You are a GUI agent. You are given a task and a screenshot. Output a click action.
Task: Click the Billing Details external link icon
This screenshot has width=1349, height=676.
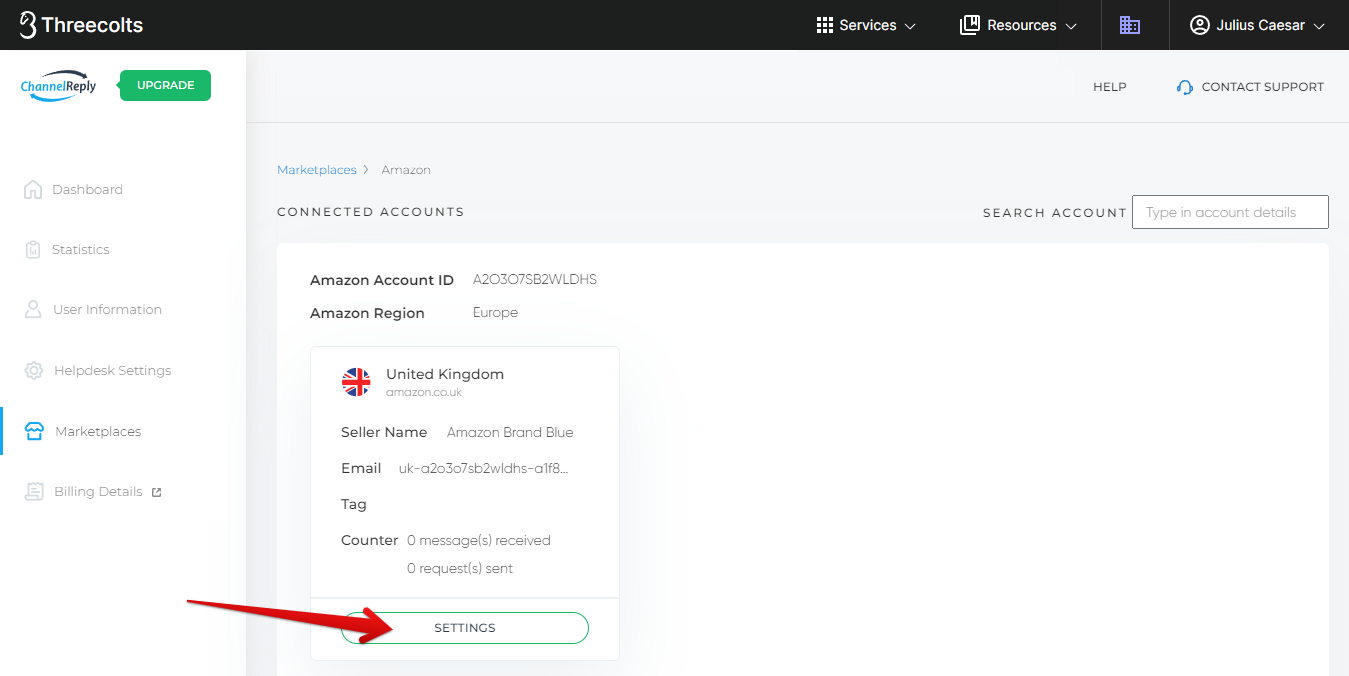point(156,492)
